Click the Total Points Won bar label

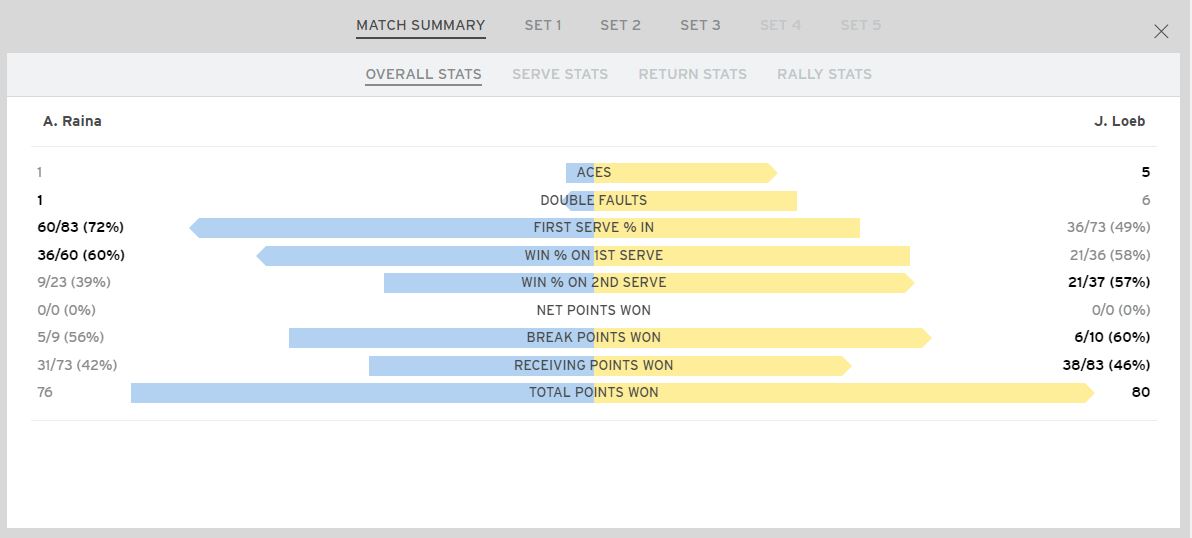coord(594,392)
